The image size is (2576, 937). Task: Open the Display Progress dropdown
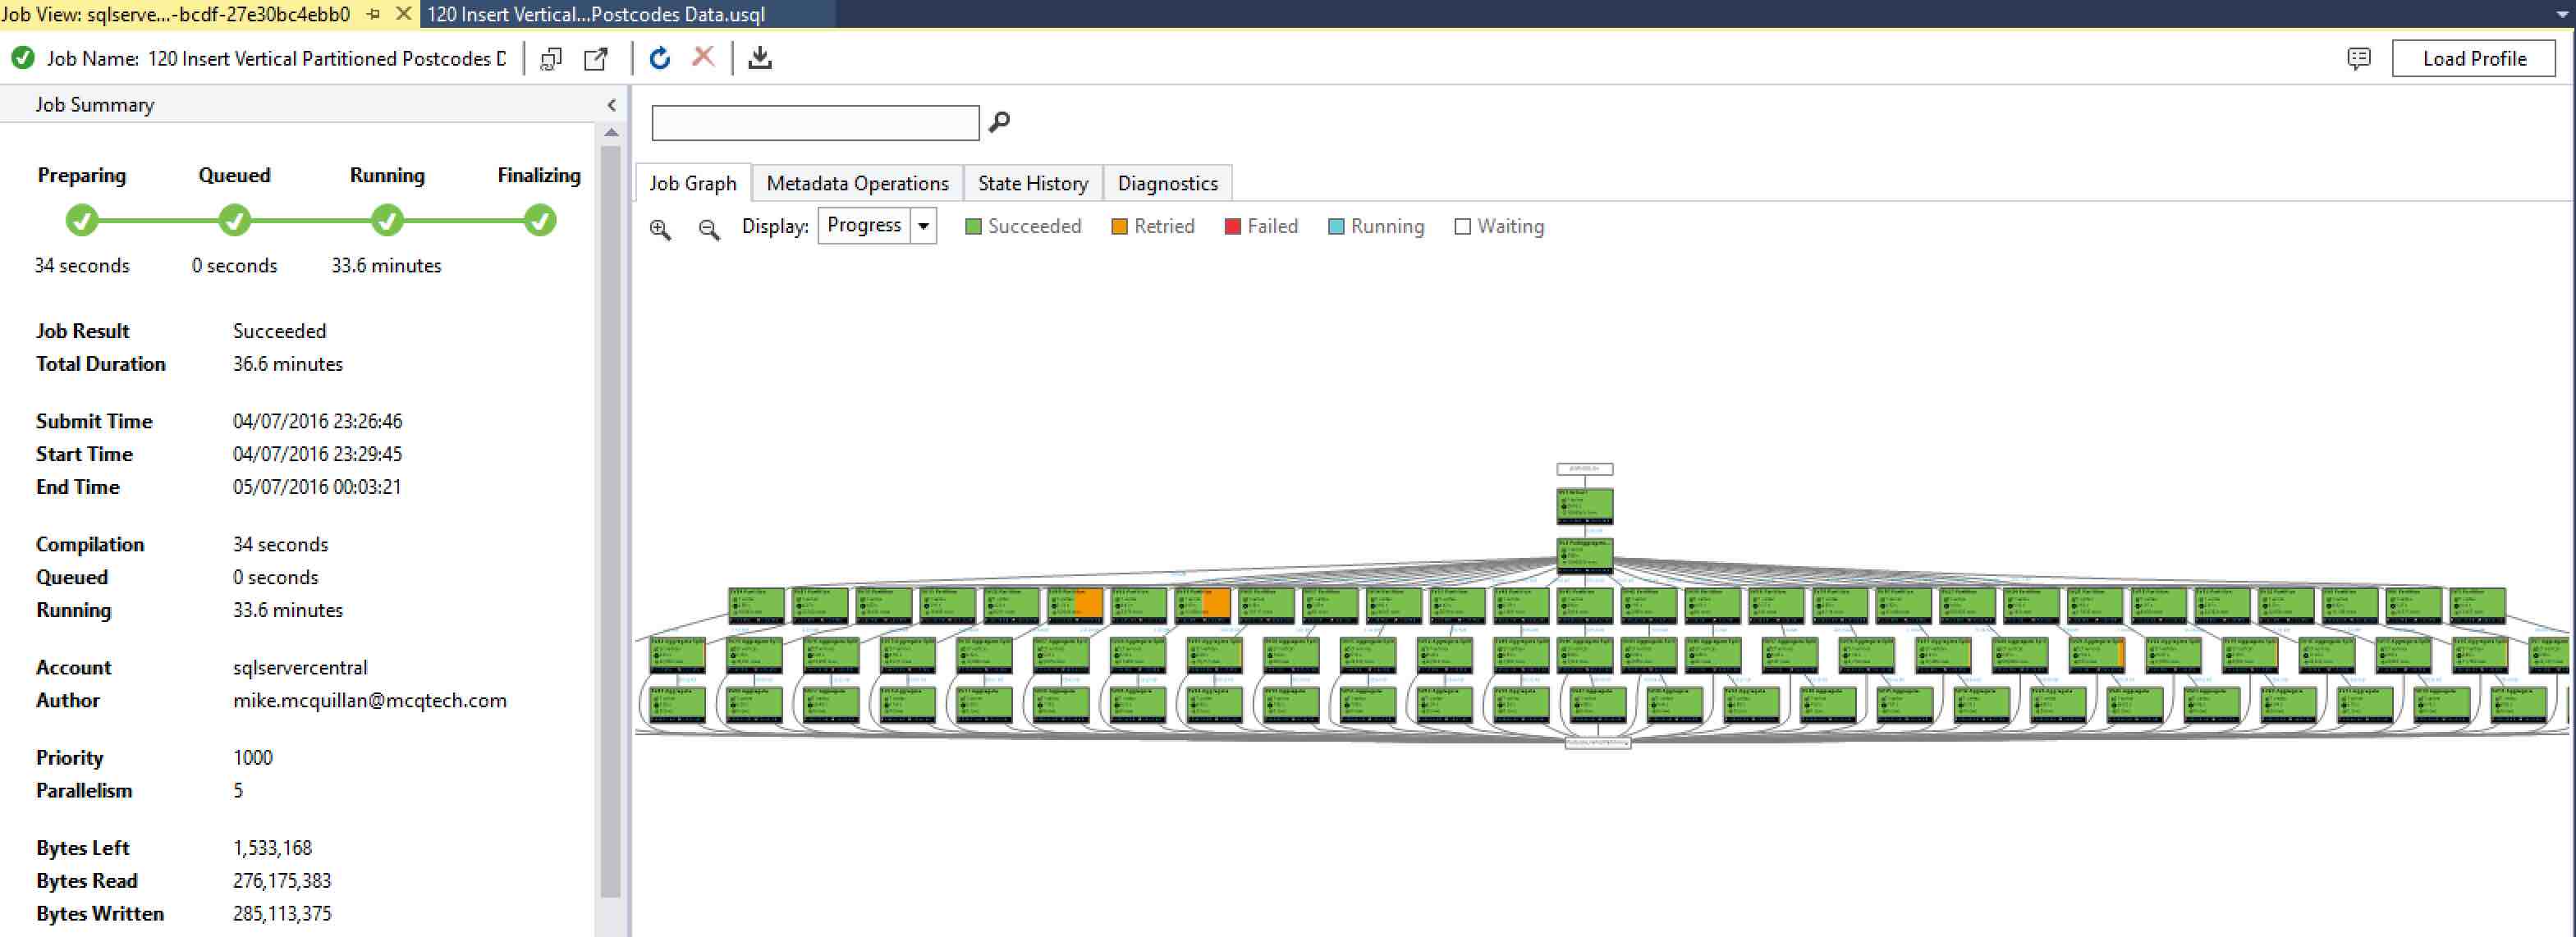[x=924, y=226]
